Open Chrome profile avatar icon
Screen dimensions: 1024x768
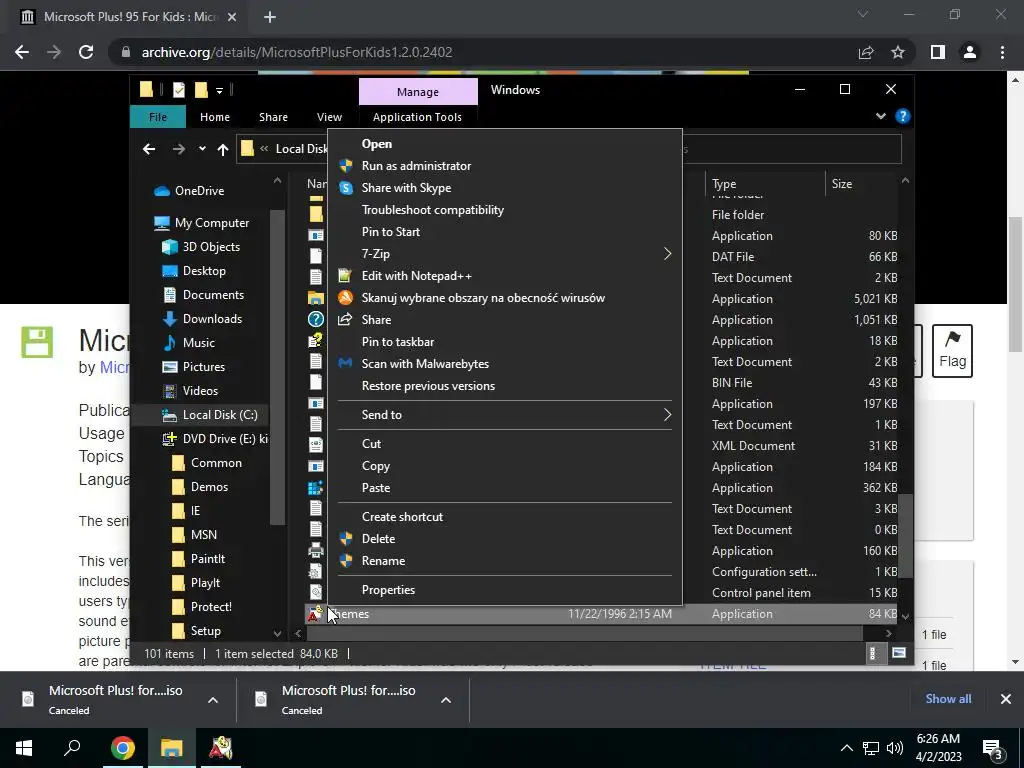[x=970, y=52]
